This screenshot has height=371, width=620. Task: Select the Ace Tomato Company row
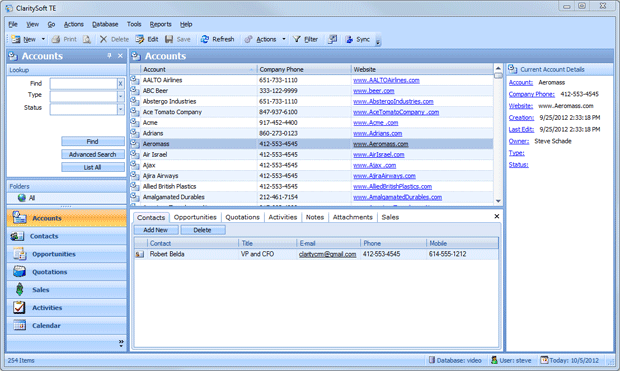[312, 112]
